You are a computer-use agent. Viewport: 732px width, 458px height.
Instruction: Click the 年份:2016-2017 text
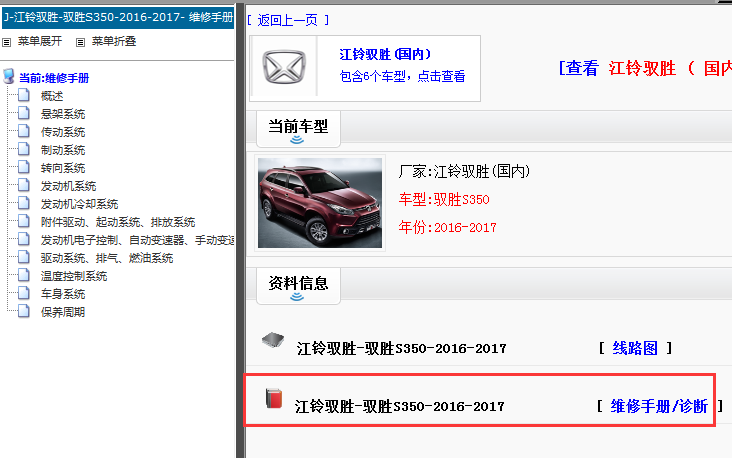tap(447, 227)
